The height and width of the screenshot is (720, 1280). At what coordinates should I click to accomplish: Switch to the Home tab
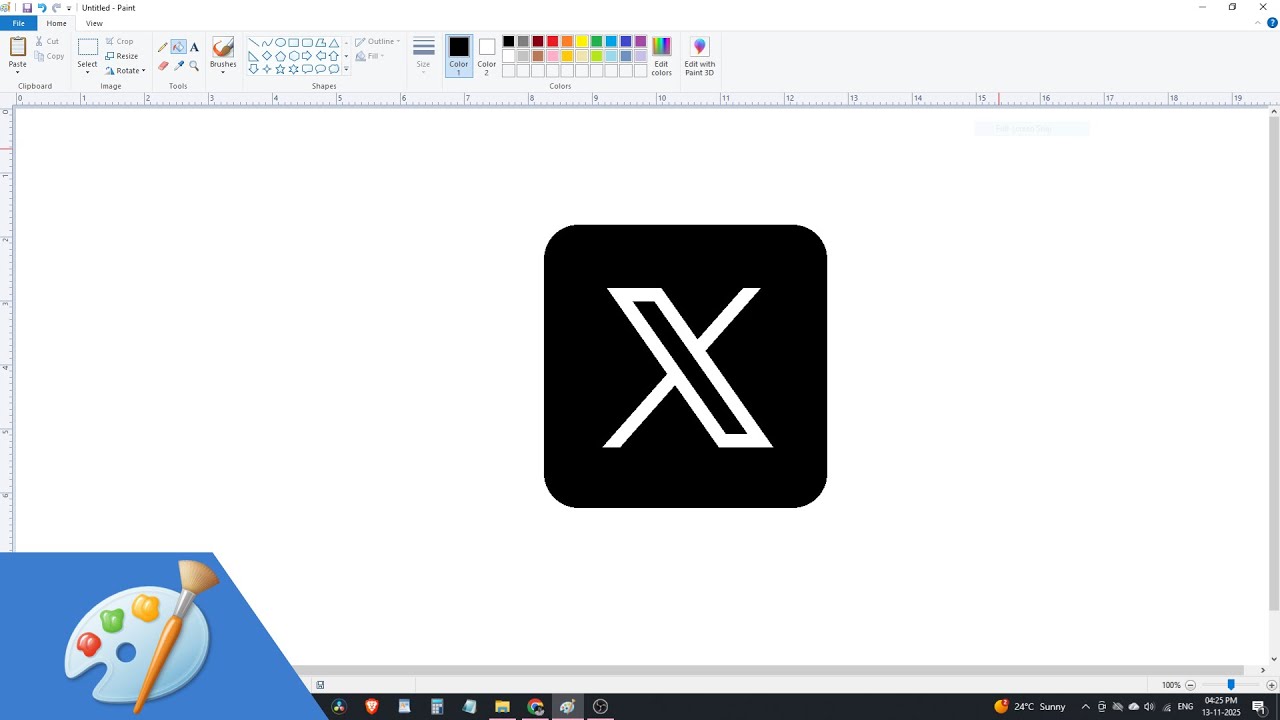pyautogui.click(x=57, y=23)
